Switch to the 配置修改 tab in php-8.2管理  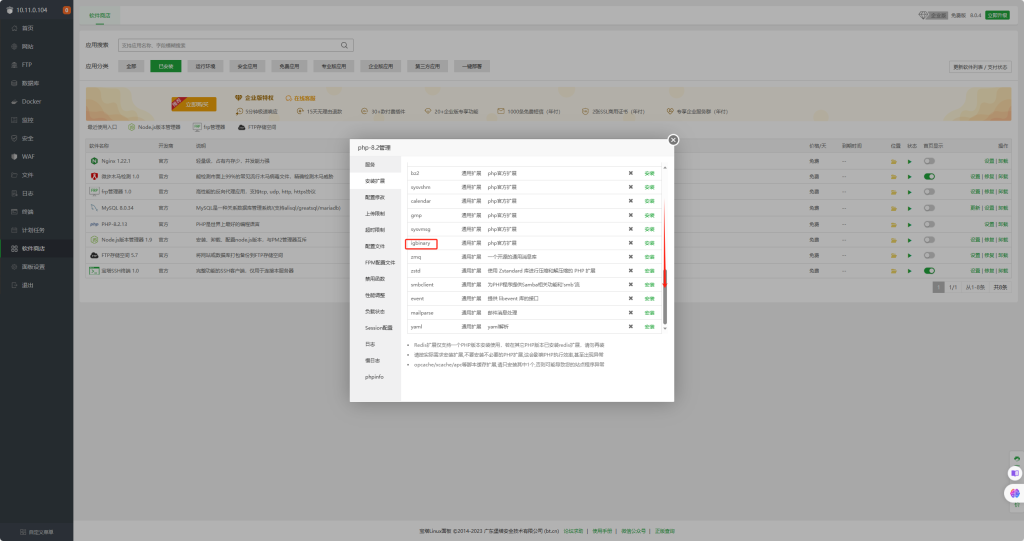point(376,197)
